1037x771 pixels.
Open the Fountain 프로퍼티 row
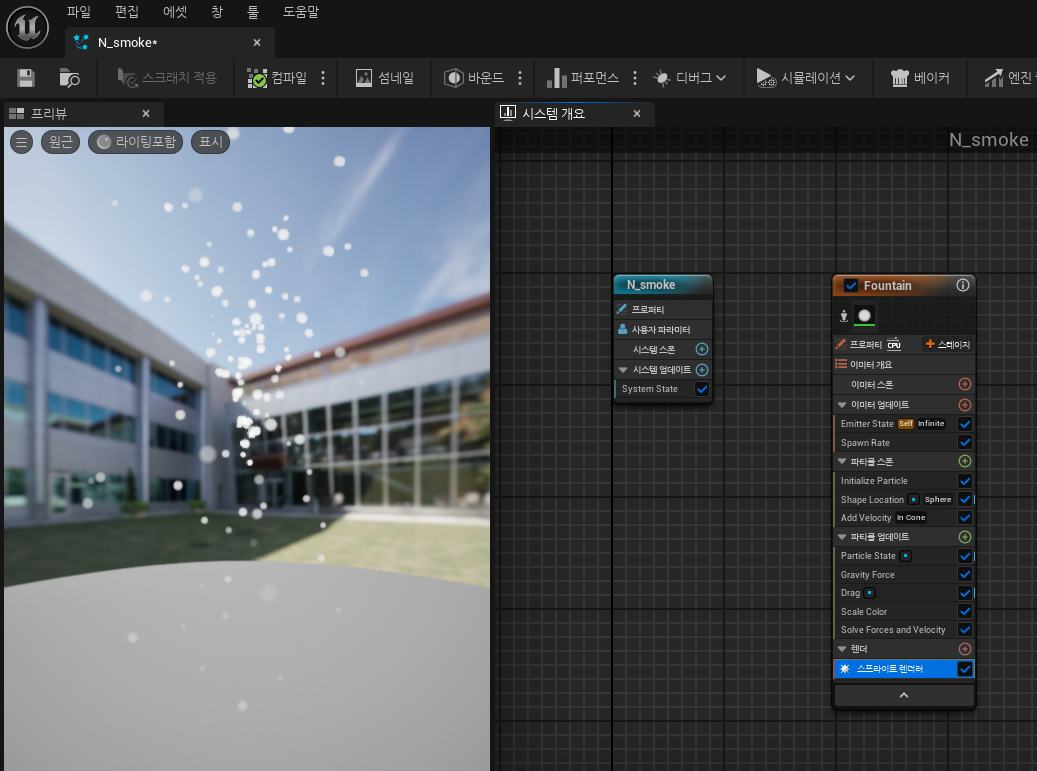point(868,345)
